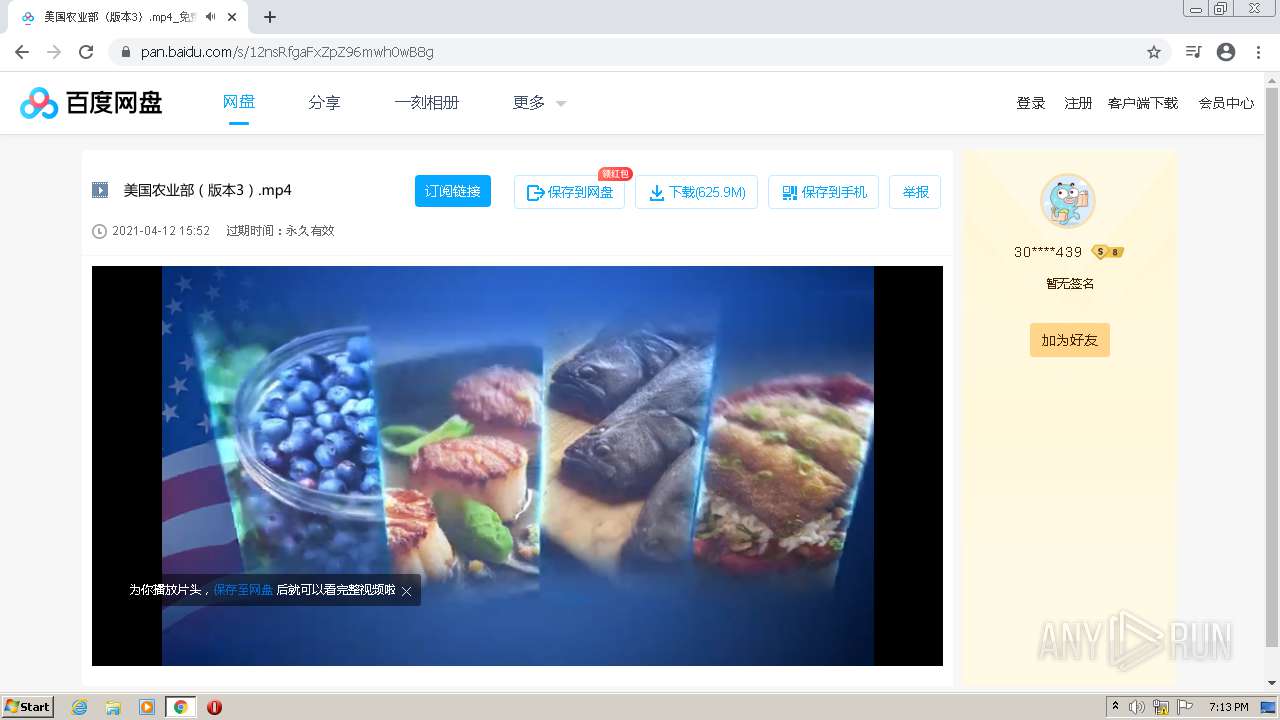Click the scrollbar down arrow

1272,683
